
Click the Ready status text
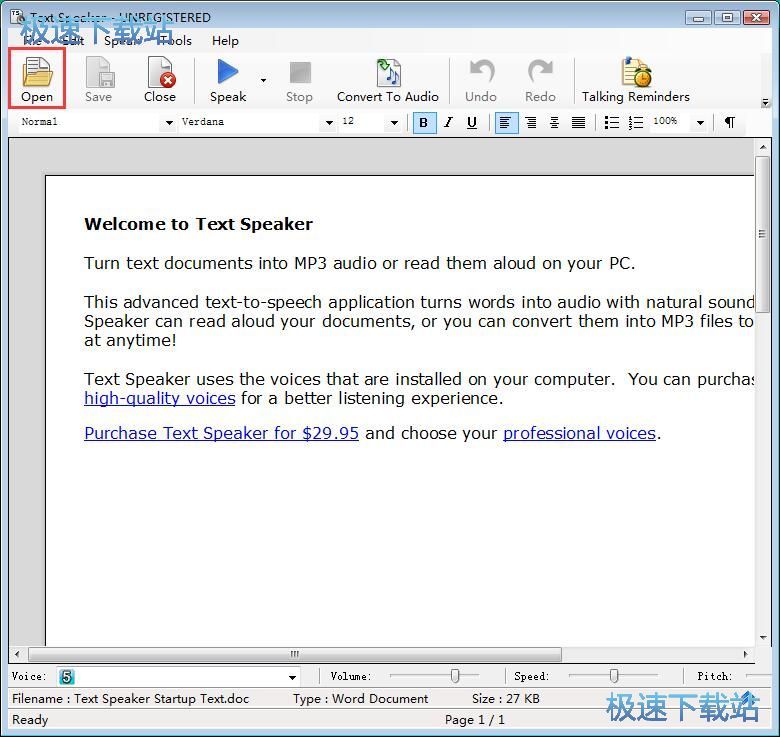[30, 720]
